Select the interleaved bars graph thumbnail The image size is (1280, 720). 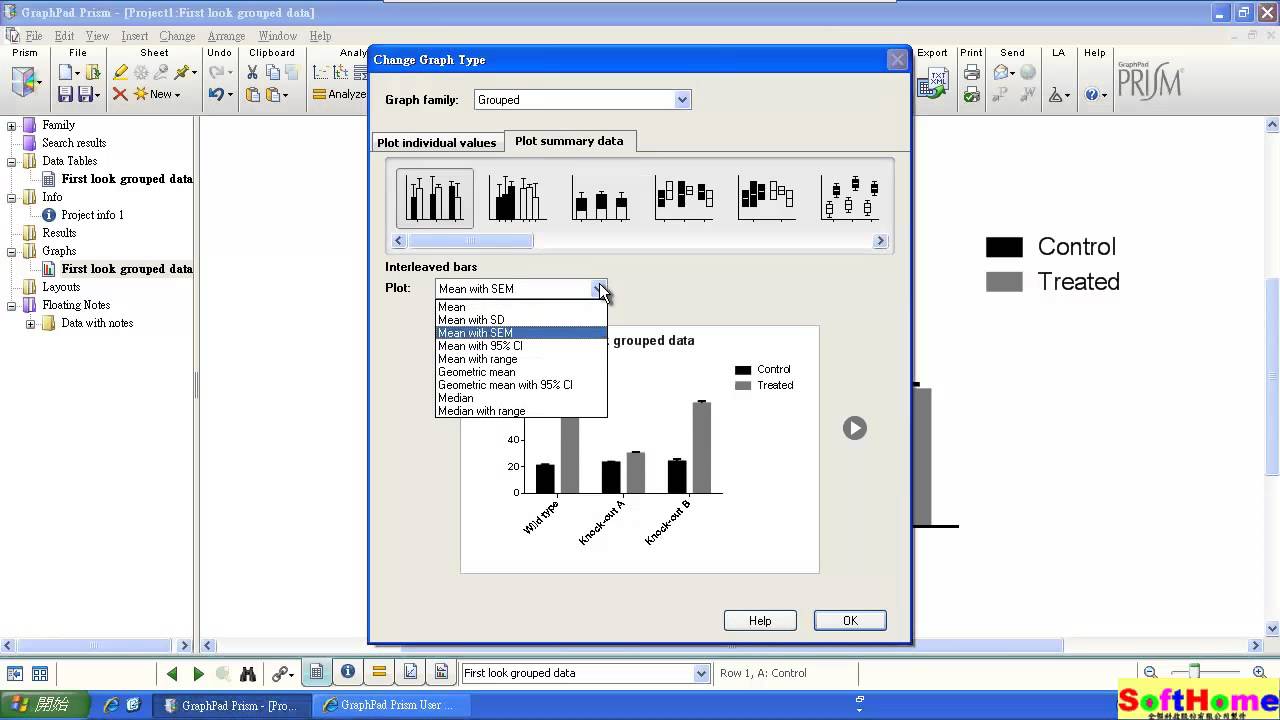pos(435,198)
